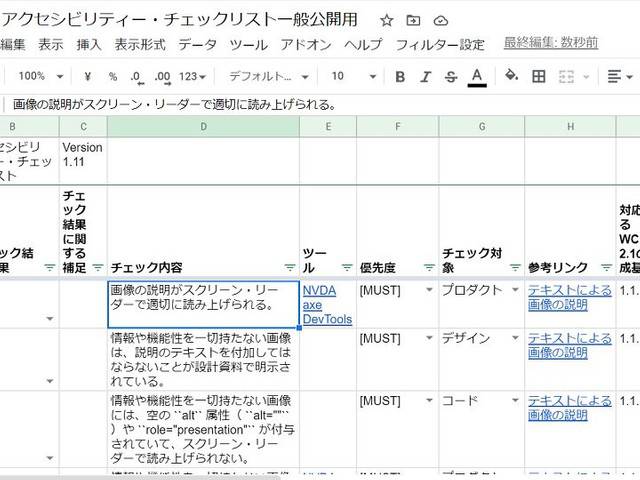Open テキストによる画像の説明 link in デザイン row
Image resolution: width=640 pixels, height=480 pixels.
point(570,345)
